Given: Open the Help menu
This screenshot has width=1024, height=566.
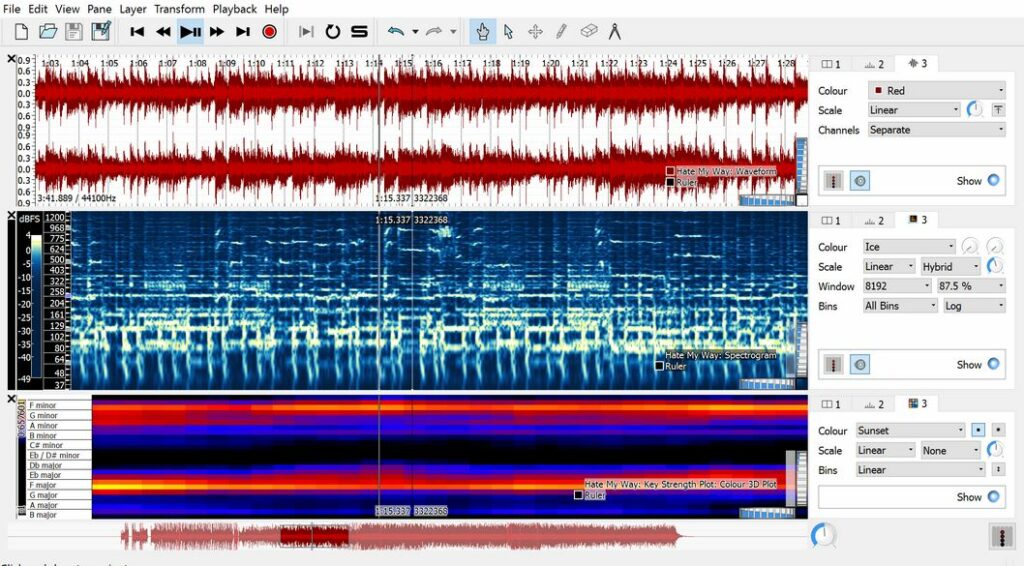Looking at the screenshot, I should pyautogui.click(x=276, y=9).
